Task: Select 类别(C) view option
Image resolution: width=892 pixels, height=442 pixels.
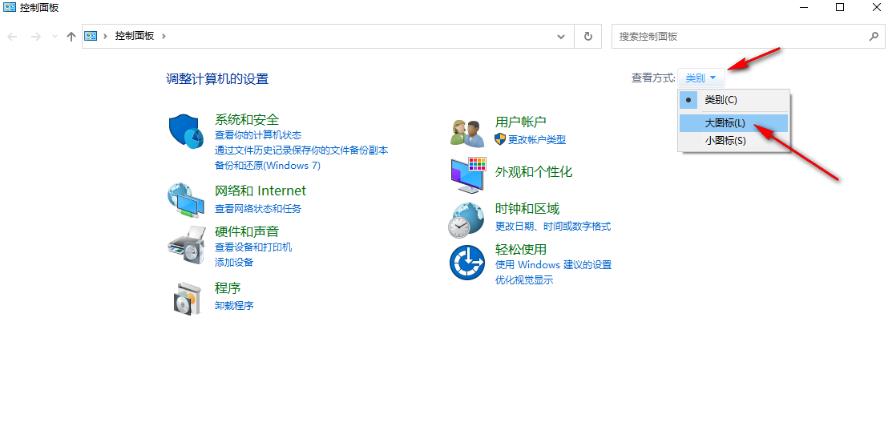Action: tap(734, 100)
